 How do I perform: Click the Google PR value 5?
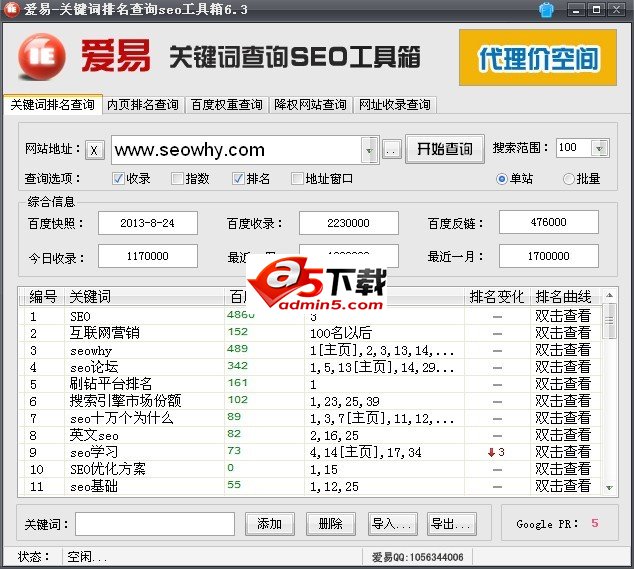[x=594, y=523]
